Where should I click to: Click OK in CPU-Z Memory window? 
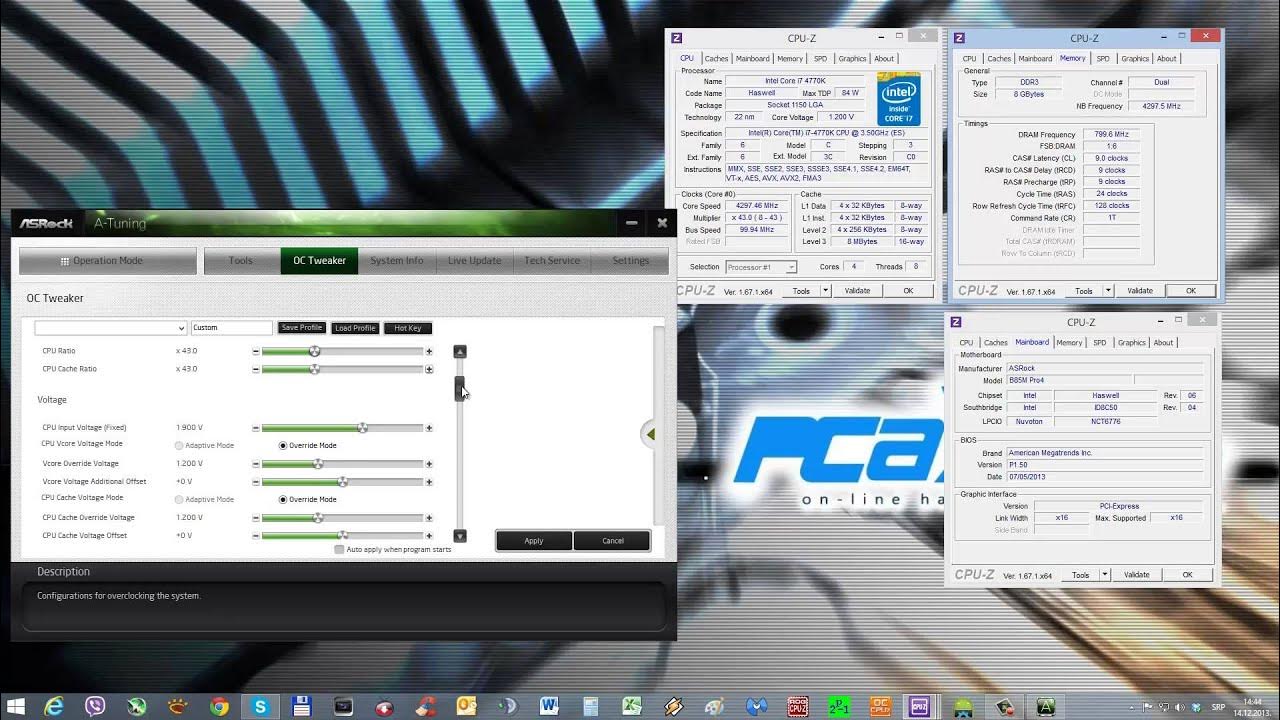coord(1191,291)
